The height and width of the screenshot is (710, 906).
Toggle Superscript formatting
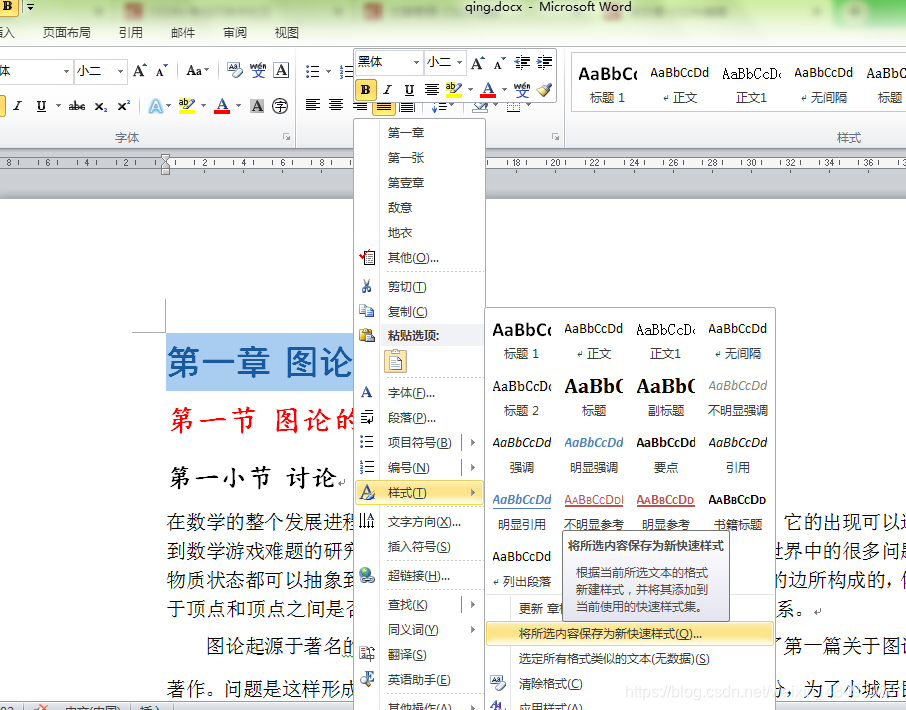(124, 106)
